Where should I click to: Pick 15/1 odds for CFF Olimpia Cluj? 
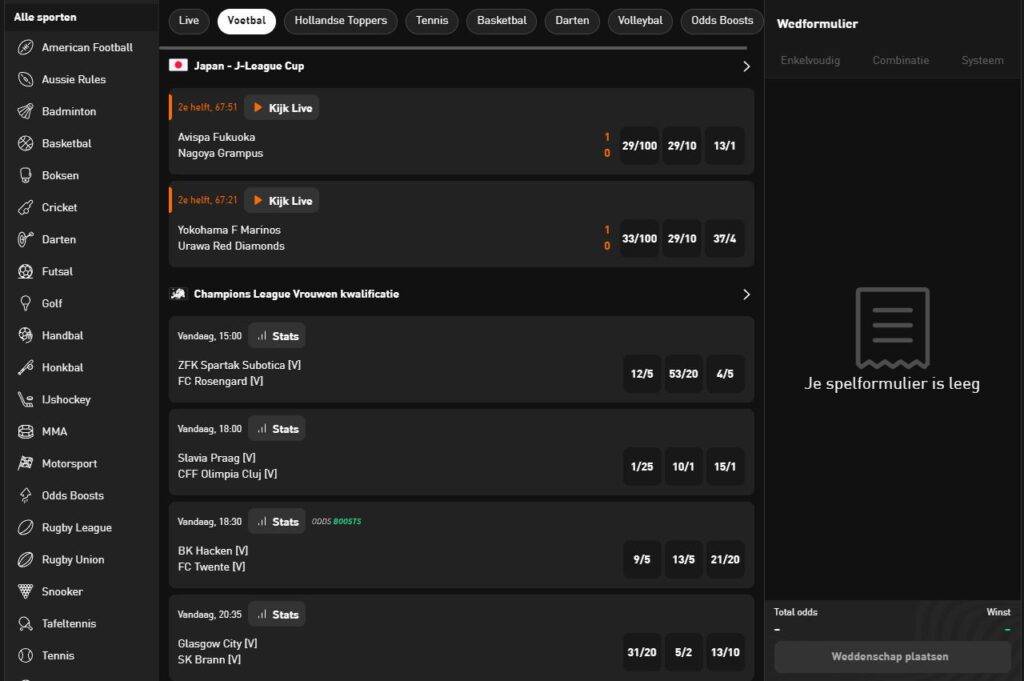(725, 466)
